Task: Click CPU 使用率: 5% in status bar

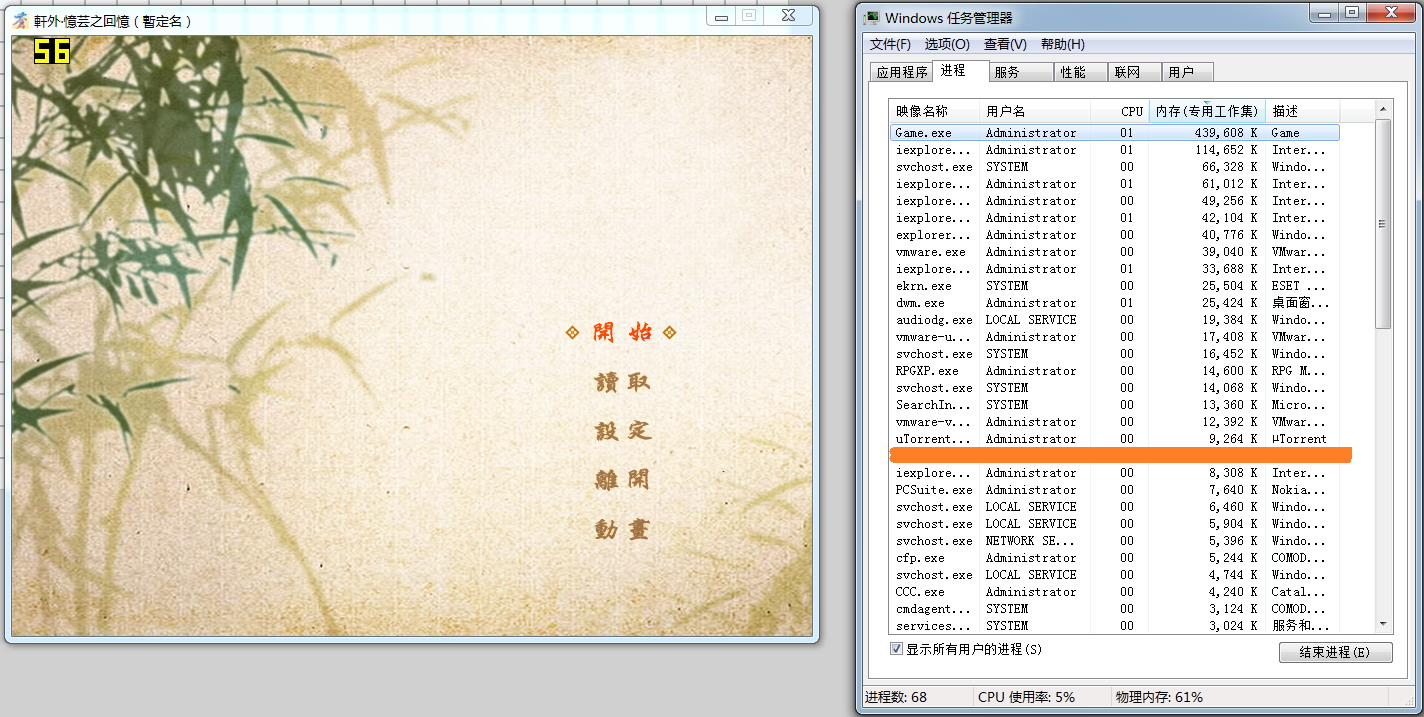Action: coord(1026,697)
